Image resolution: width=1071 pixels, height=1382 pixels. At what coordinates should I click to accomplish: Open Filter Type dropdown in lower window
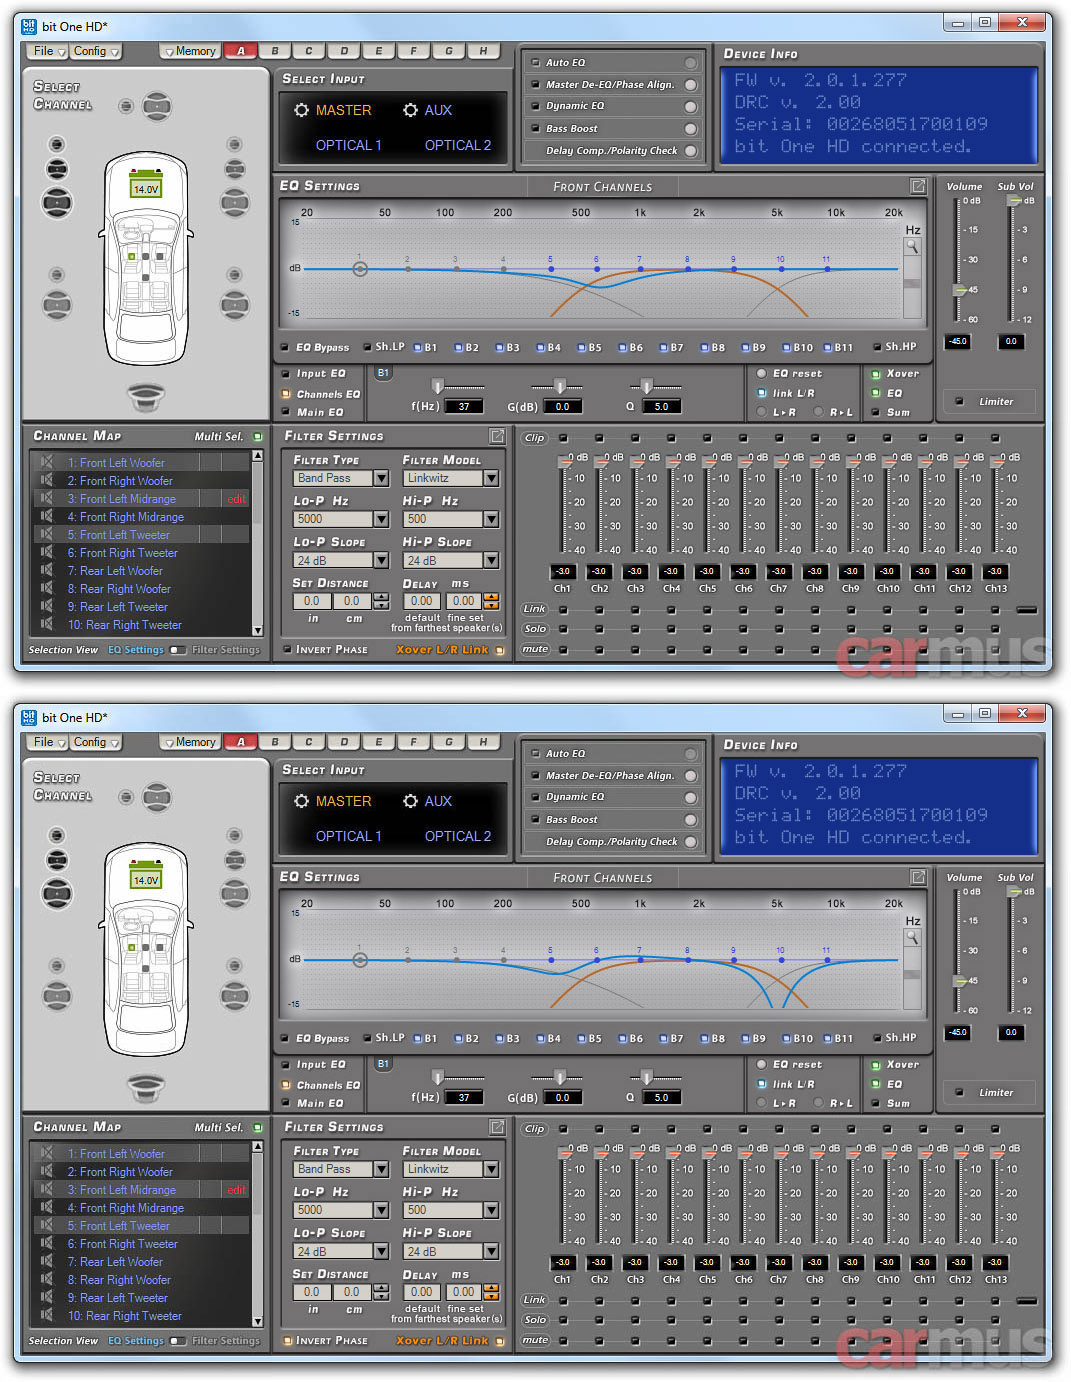coord(380,1169)
